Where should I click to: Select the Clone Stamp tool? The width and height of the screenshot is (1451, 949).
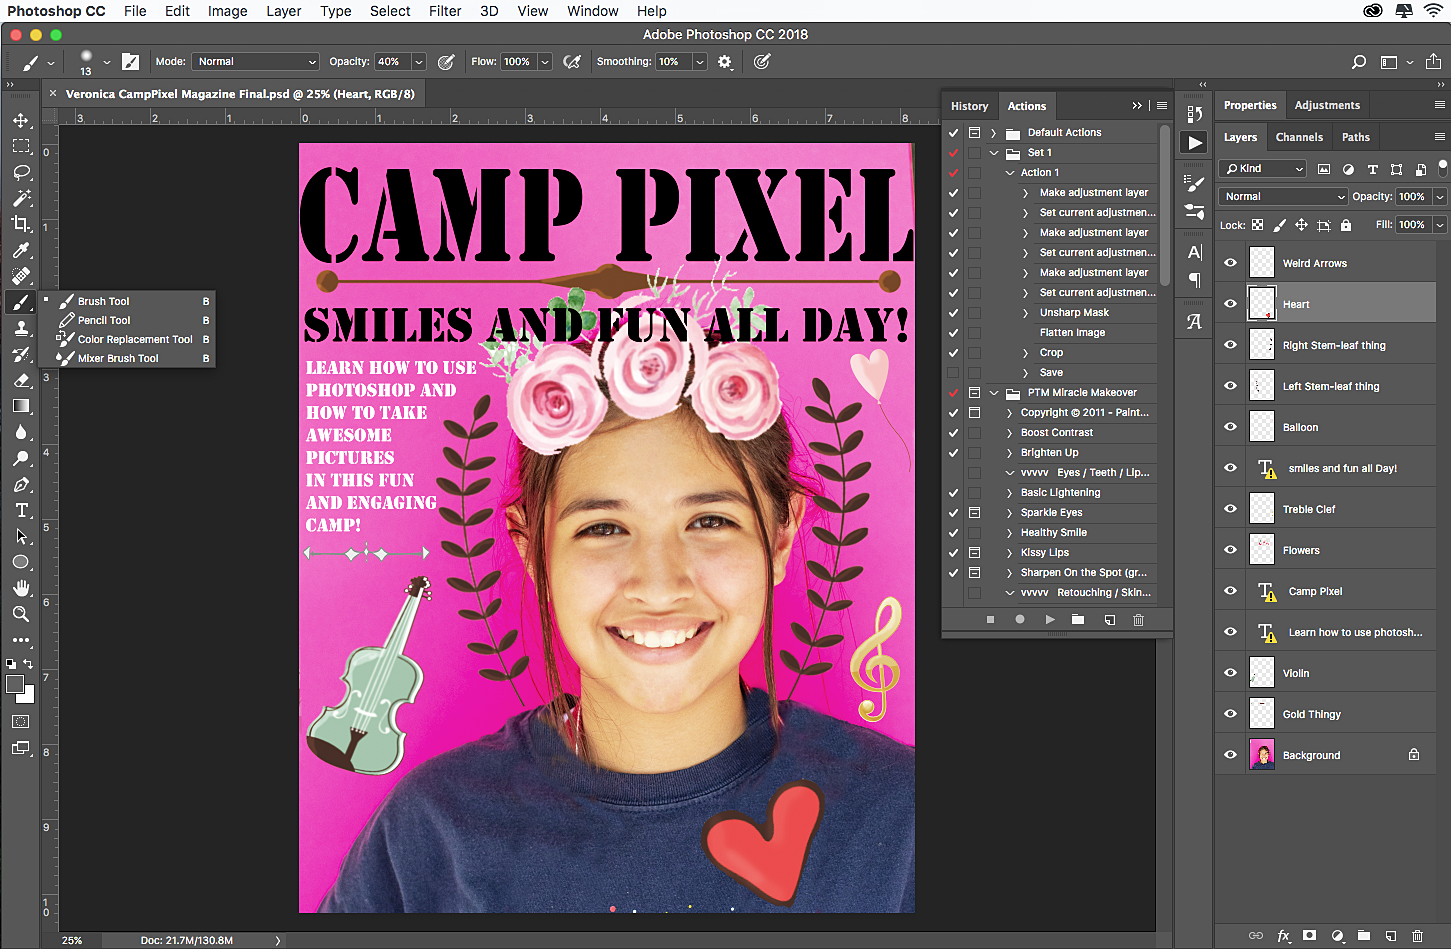point(21,328)
